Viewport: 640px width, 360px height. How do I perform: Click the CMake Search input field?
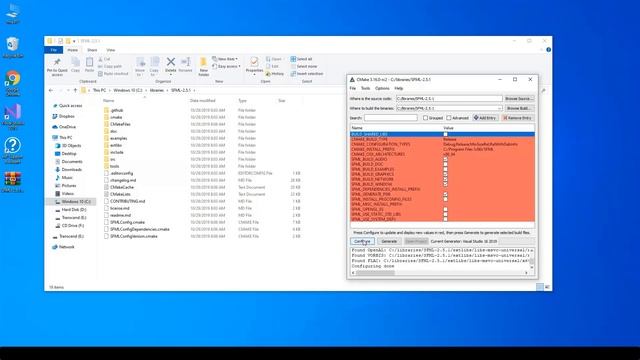click(x=391, y=118)
